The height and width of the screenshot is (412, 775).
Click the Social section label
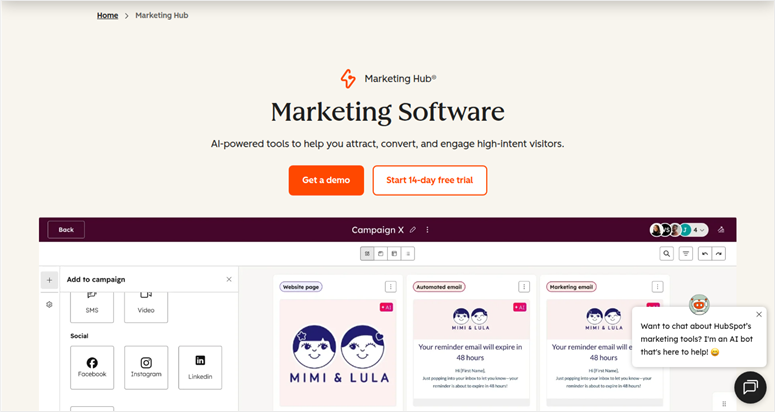point(79,335)
